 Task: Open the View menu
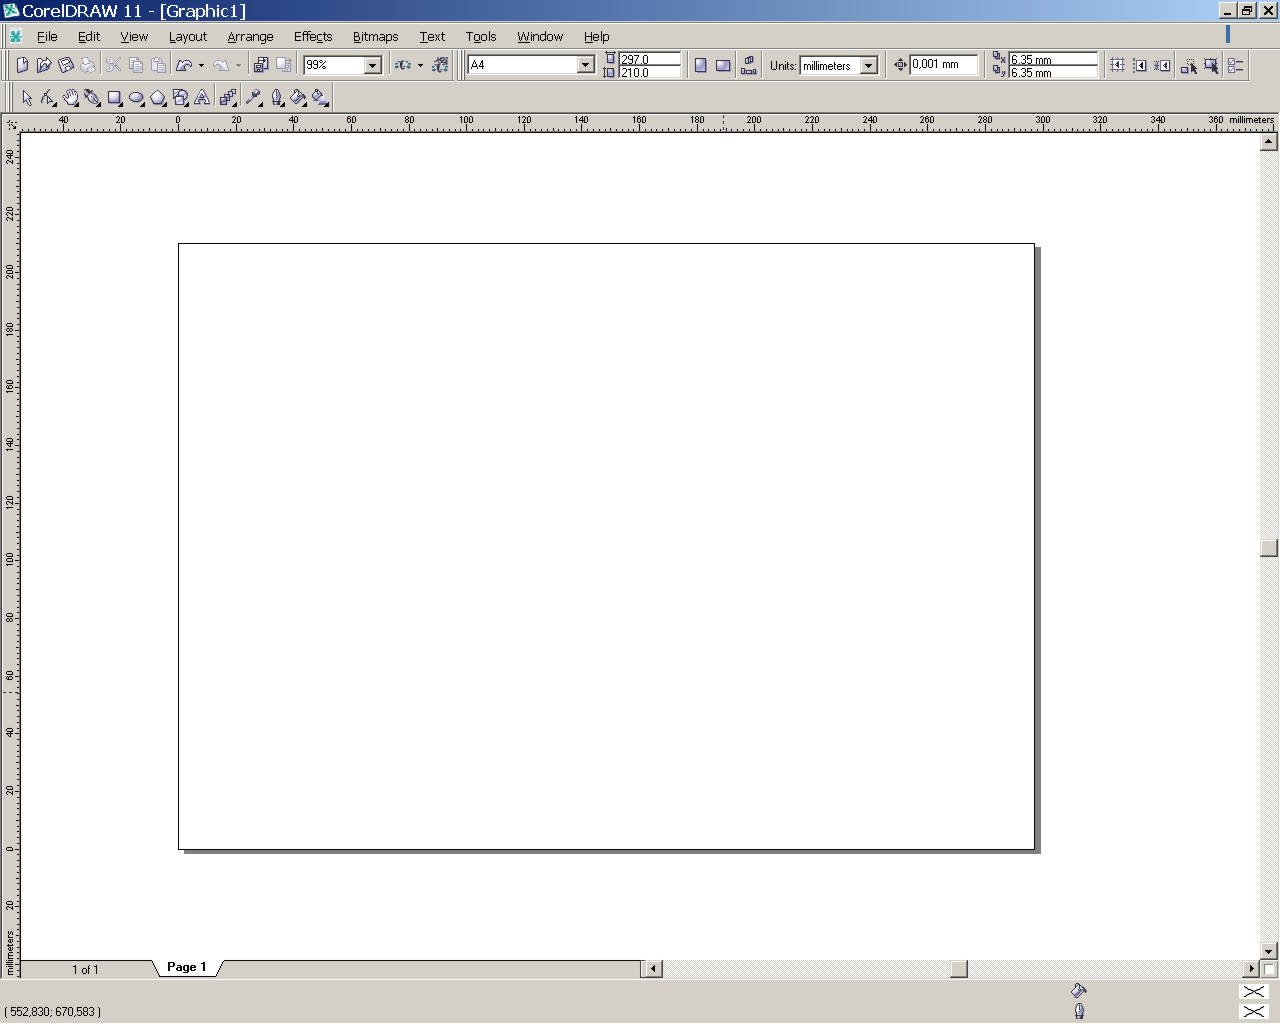coord(134,36)
